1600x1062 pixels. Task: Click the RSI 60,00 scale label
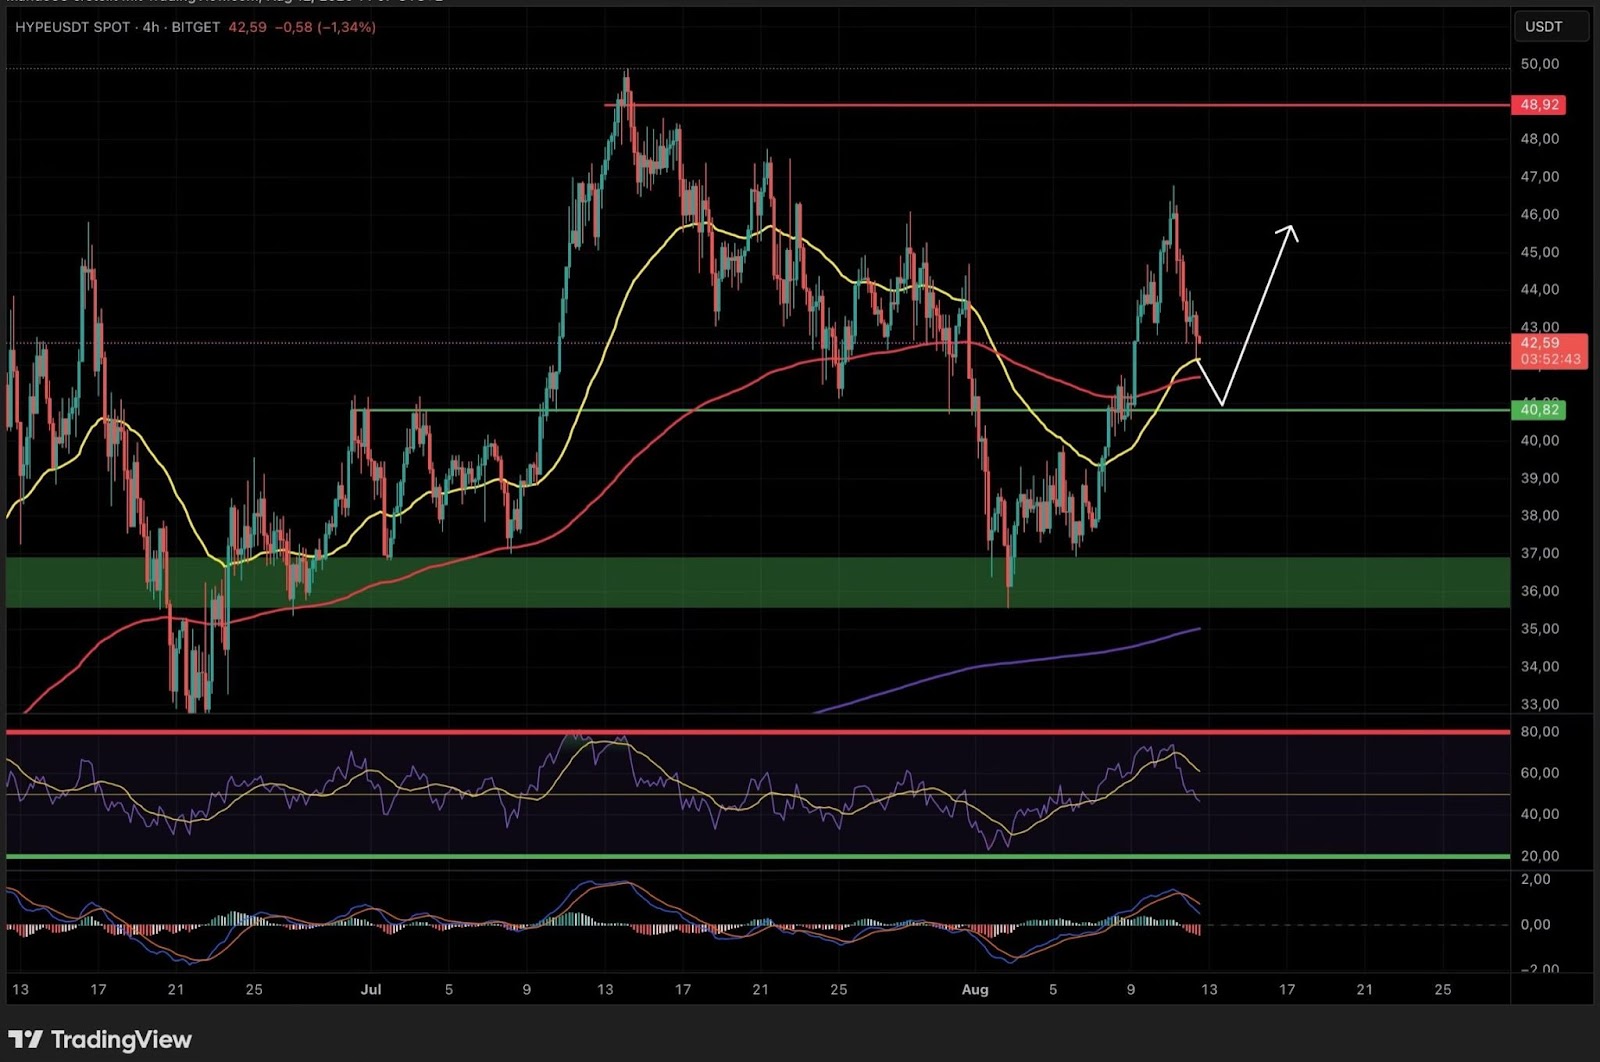[x=1539, y=773]
